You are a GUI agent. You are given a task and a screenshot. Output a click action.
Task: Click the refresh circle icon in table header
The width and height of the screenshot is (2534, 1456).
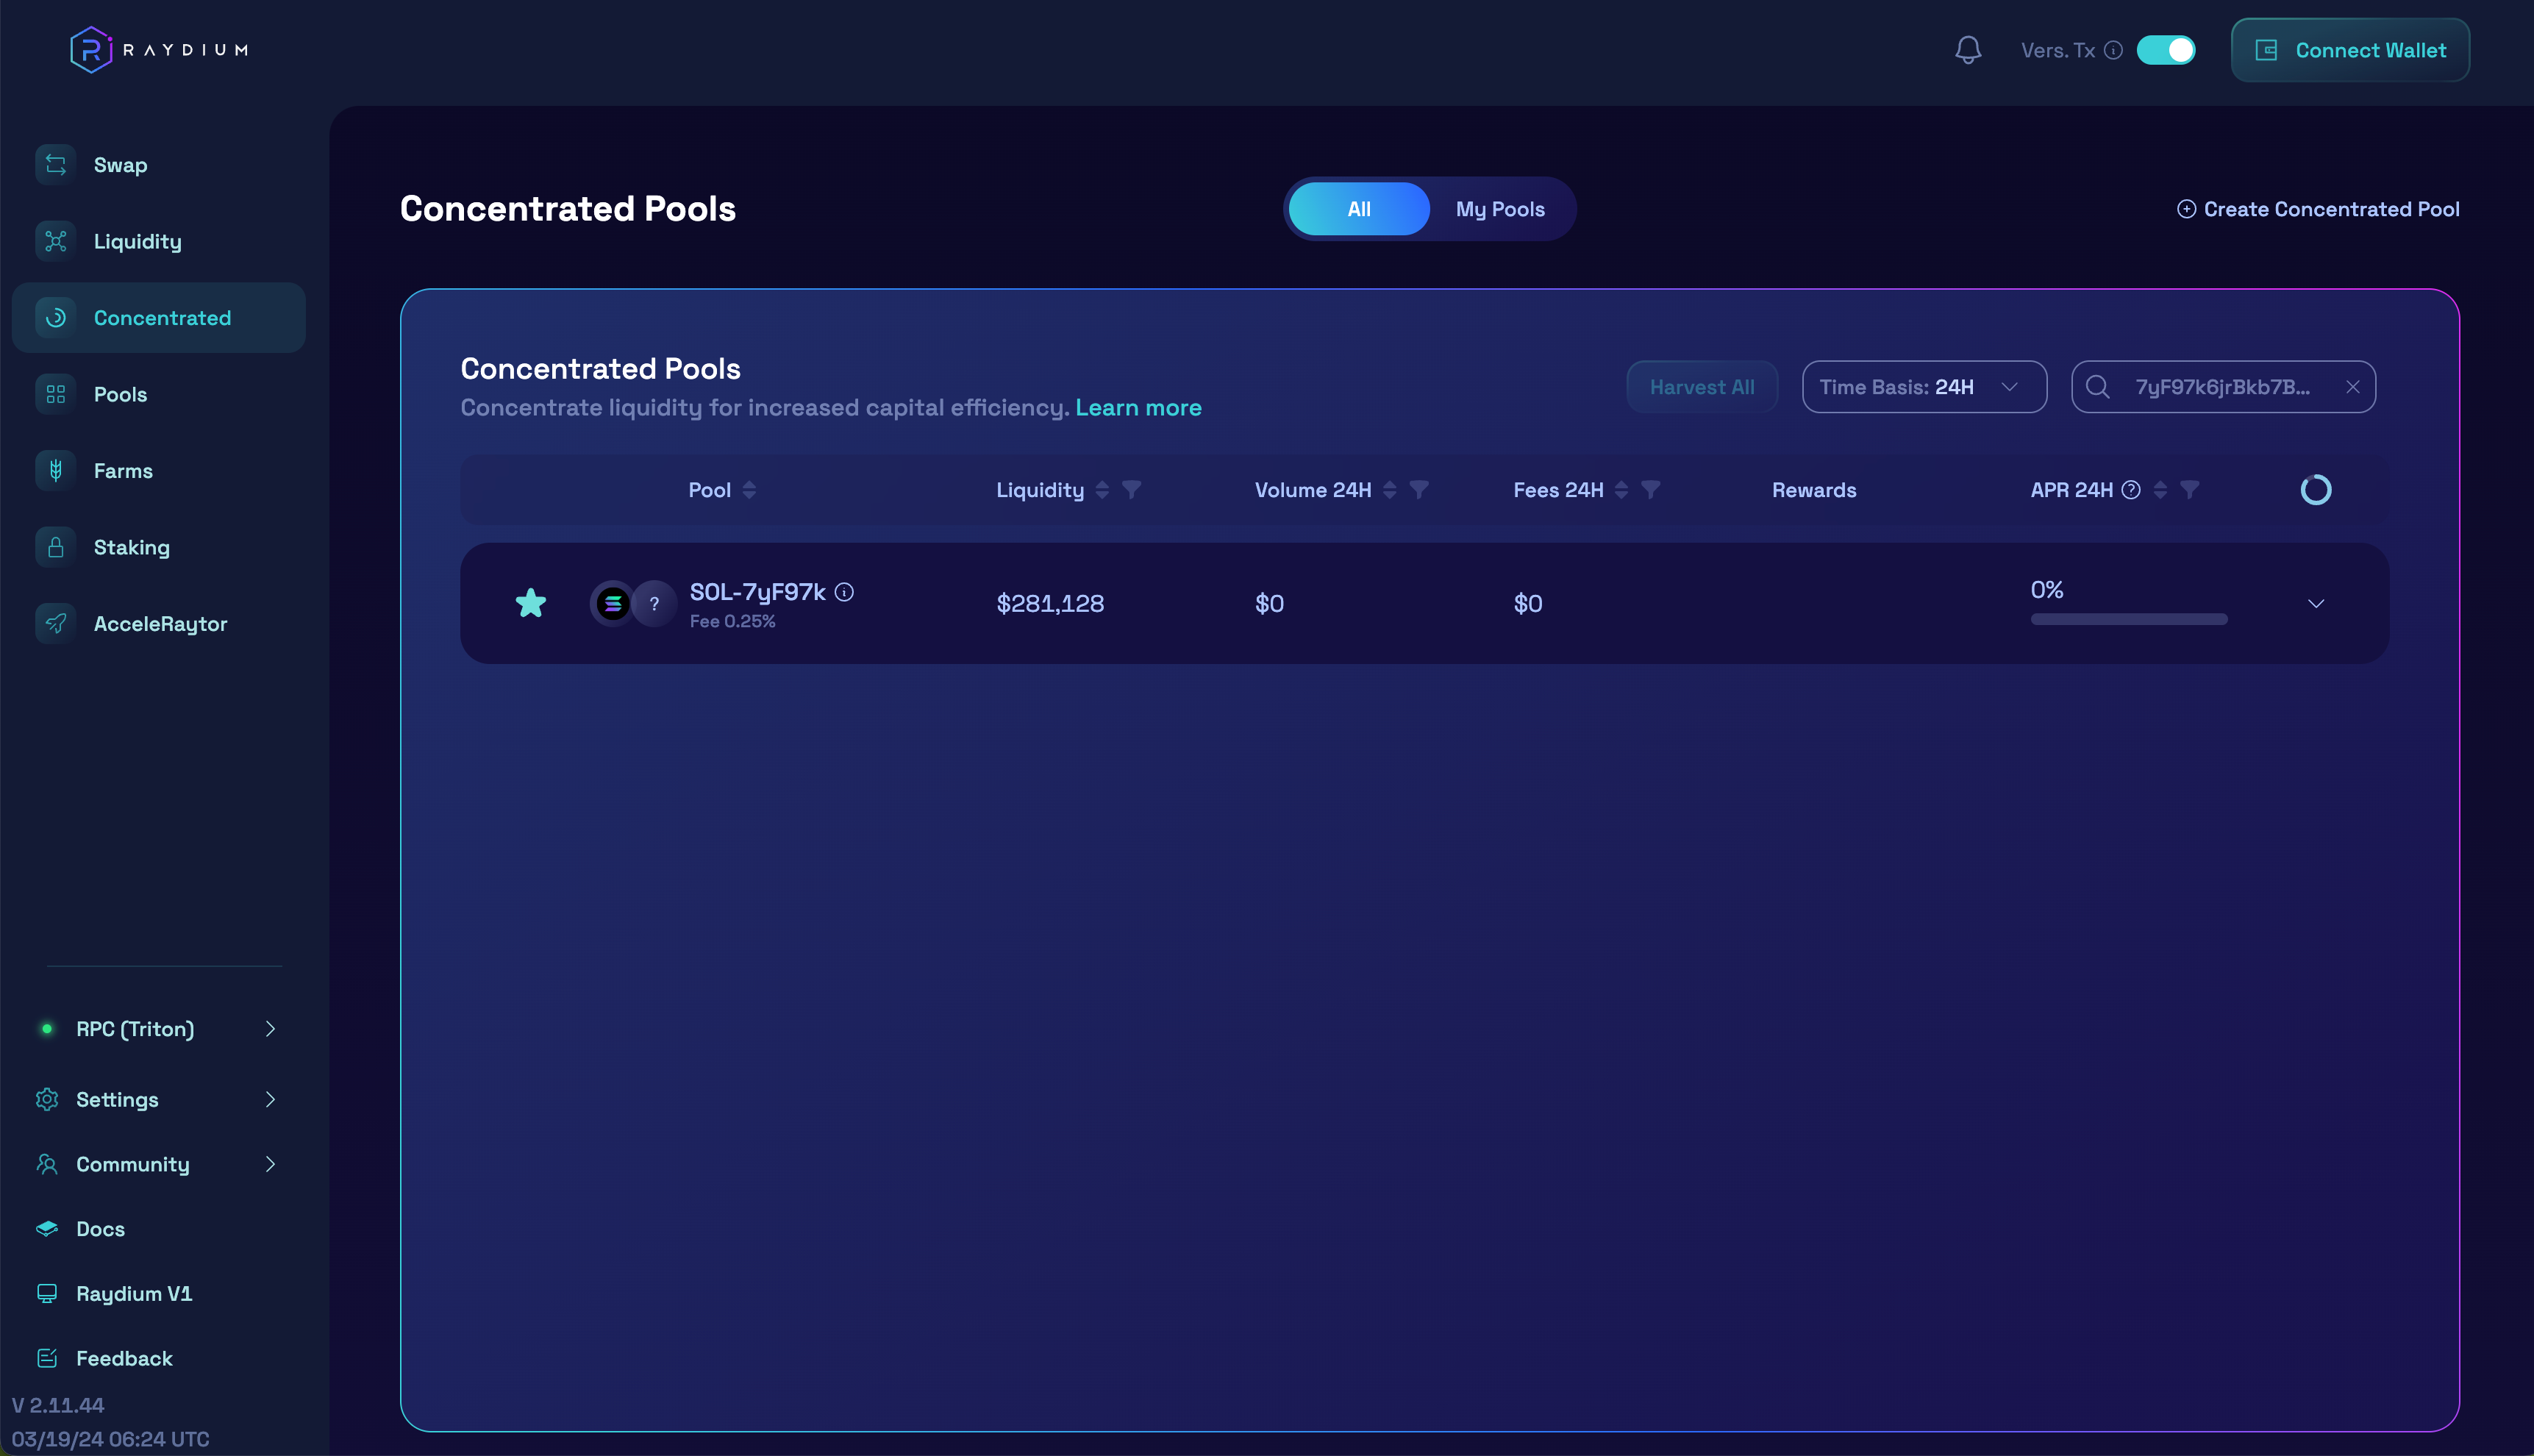(x=2315, y=490)
